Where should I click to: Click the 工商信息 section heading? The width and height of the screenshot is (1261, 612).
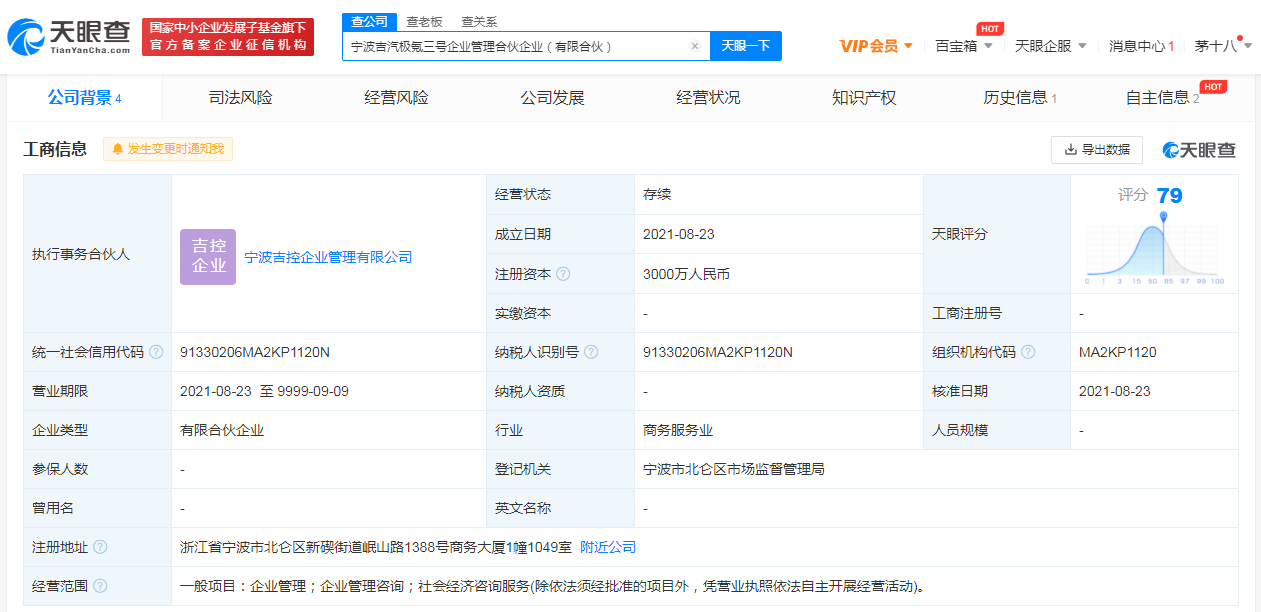(x=55, y=149)
